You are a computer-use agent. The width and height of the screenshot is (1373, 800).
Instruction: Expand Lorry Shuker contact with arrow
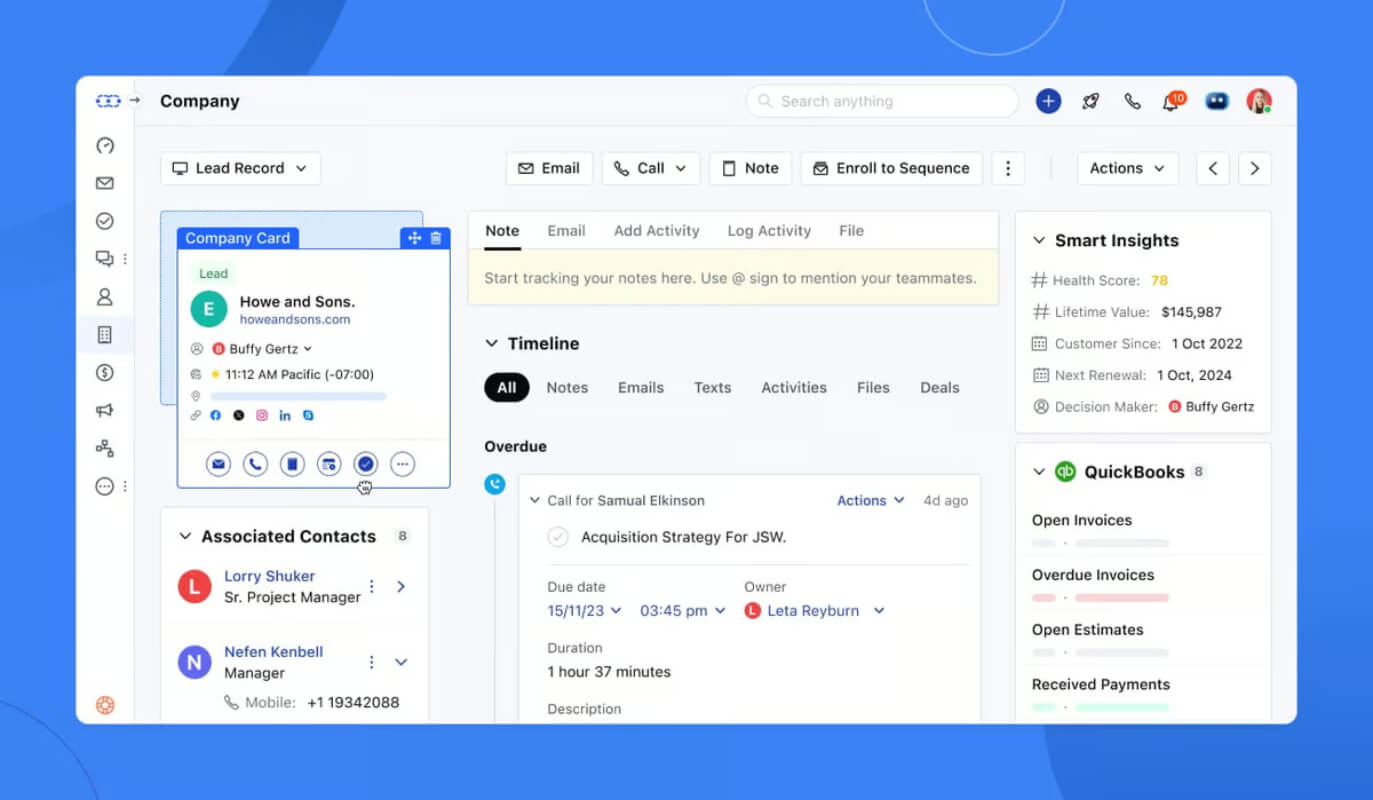click(x=401, y=586)
